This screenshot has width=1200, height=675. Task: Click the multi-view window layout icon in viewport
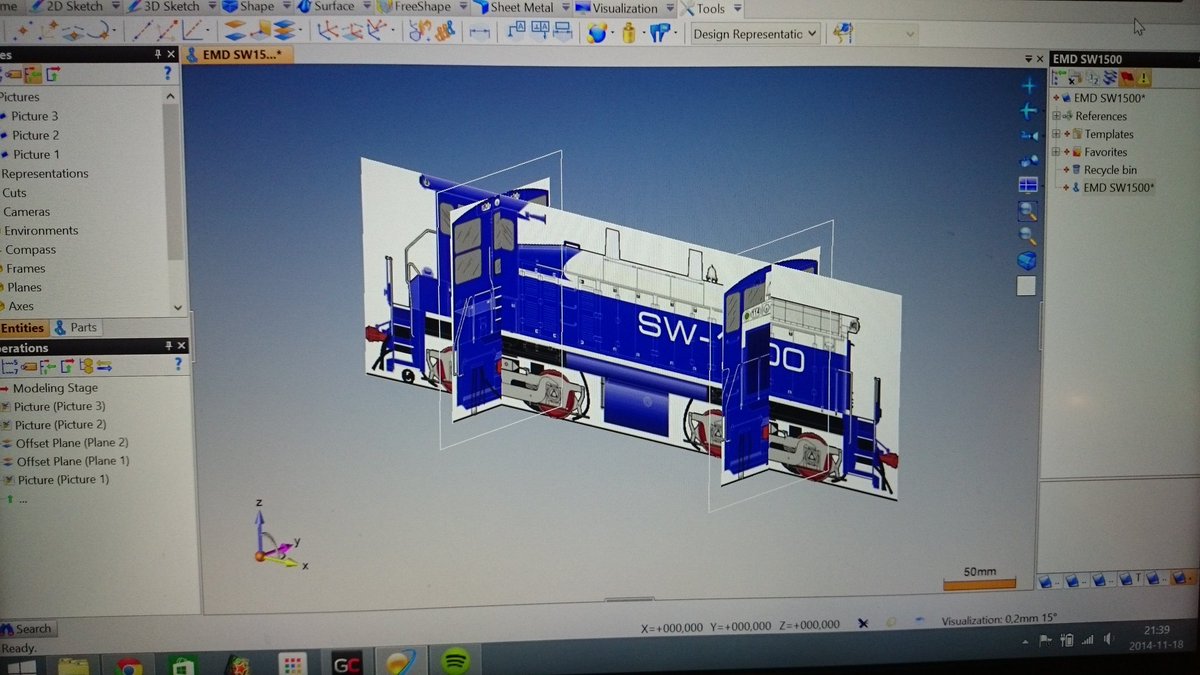coord(1027,184)
